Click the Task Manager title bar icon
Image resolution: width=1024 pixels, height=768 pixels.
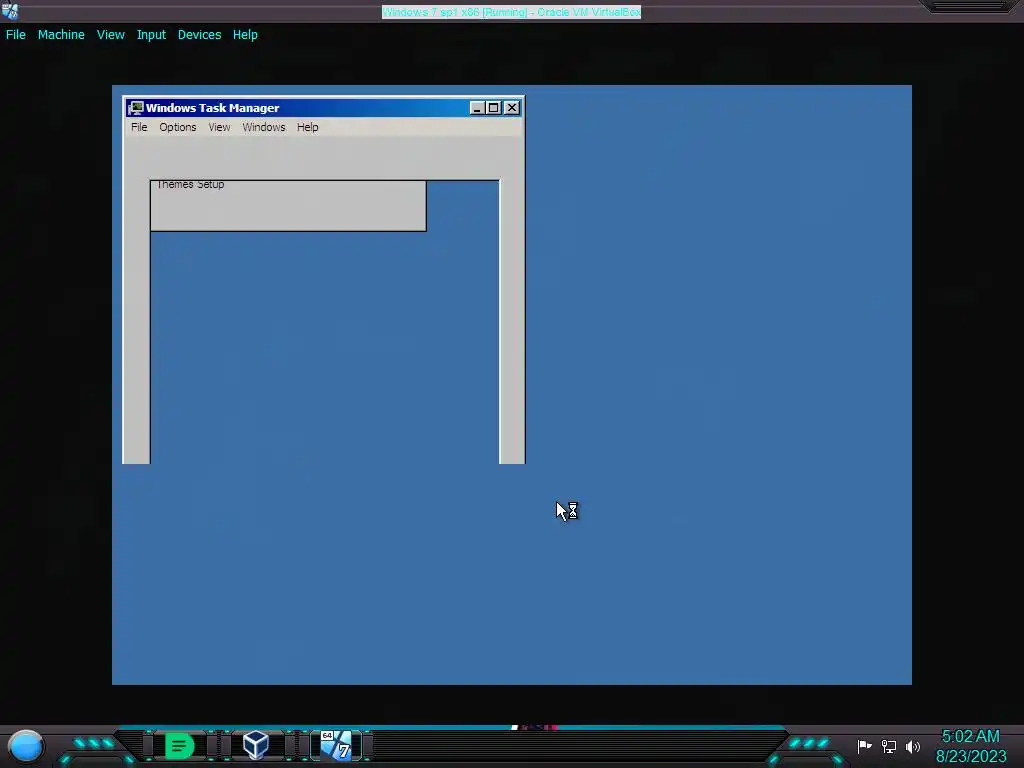click(x=136, y=108)
